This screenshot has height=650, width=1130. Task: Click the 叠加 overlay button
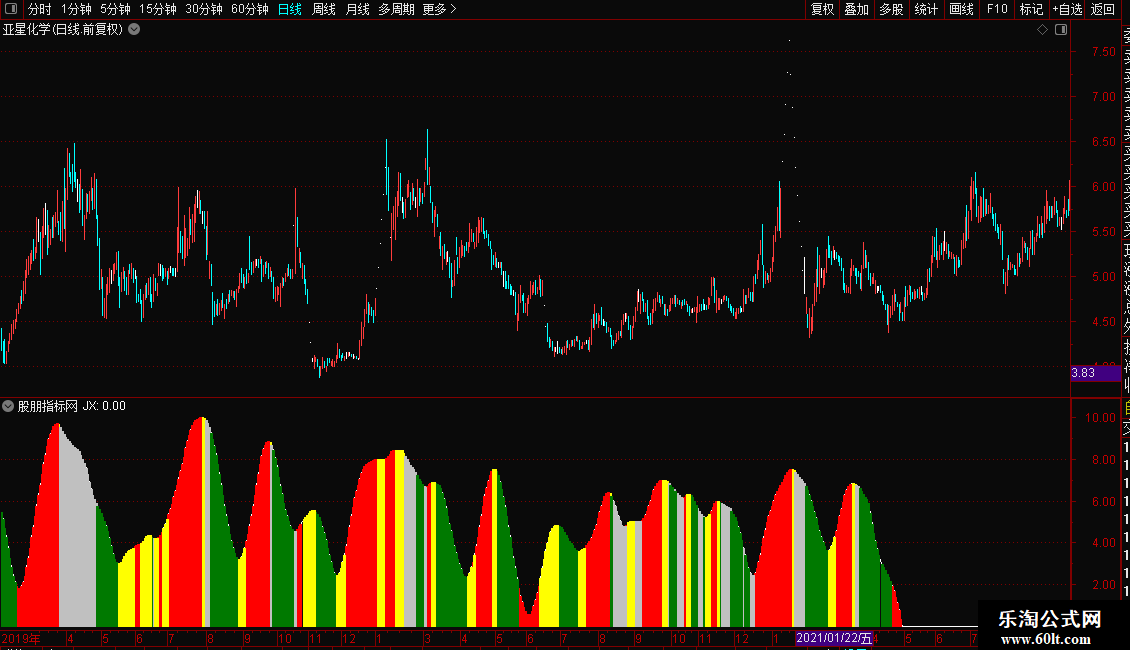[x=857, y=9]
